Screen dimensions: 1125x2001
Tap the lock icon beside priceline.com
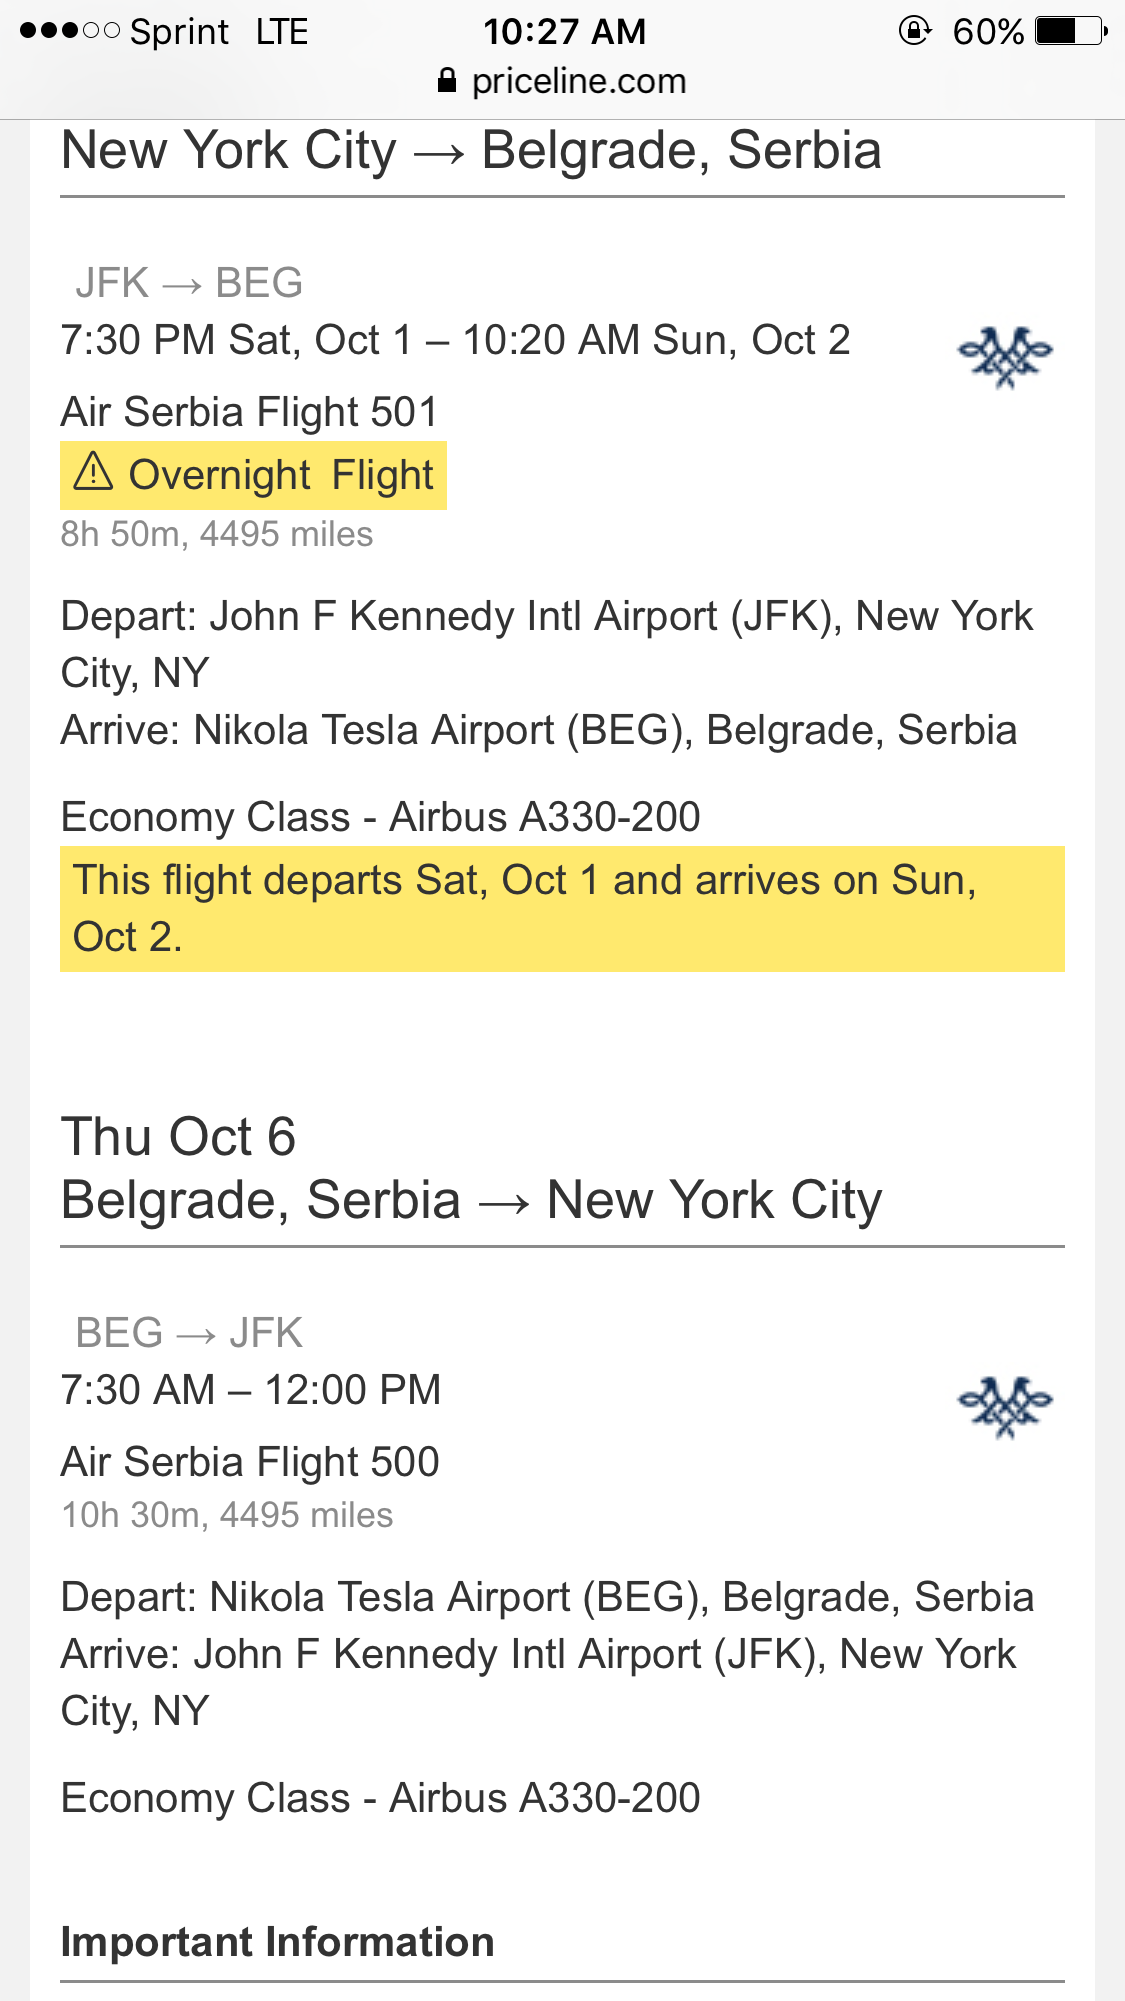click(x=447, y=81)
